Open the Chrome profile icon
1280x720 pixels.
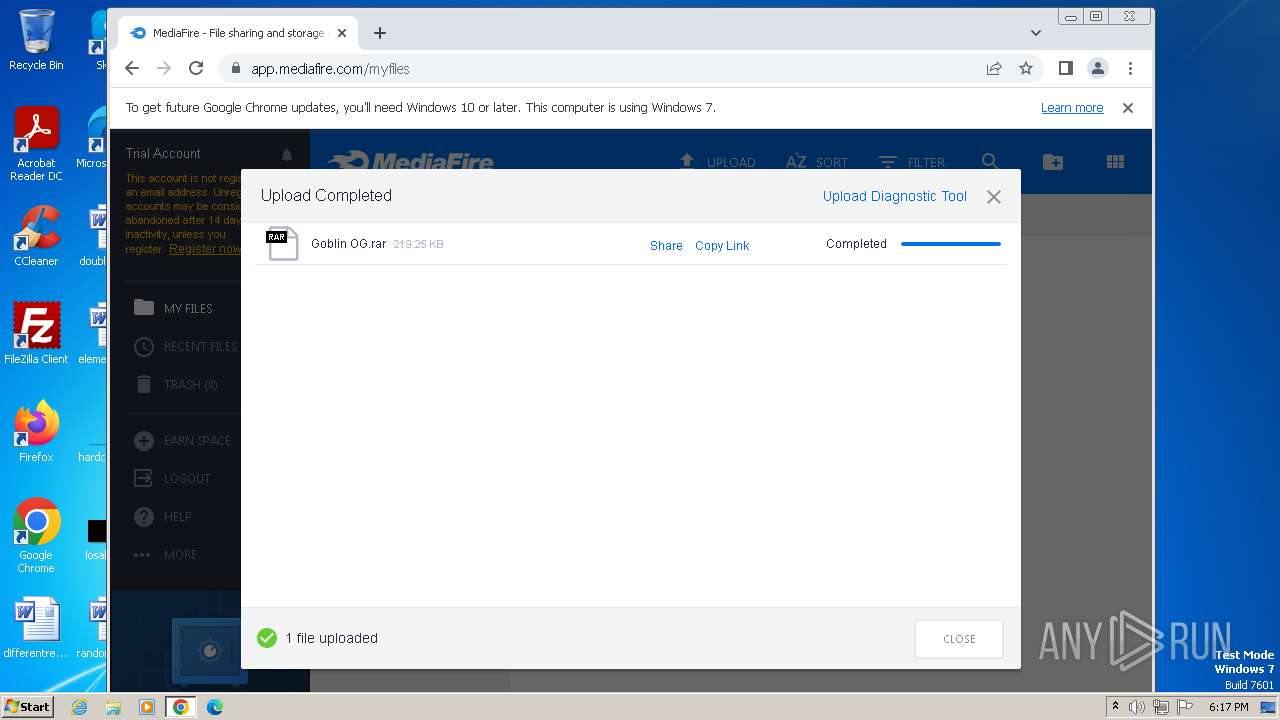tap(1098, 68)
